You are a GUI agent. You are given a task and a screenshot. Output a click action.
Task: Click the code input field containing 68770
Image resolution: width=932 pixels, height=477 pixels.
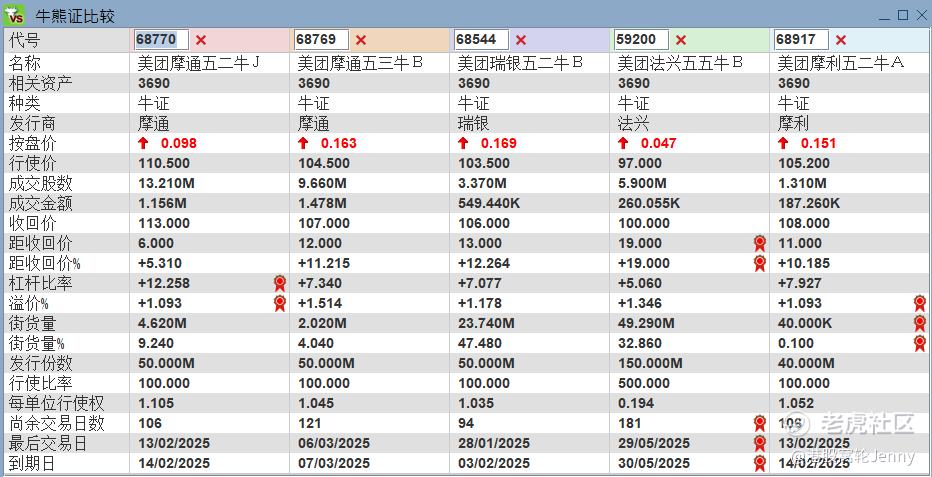pos(161,40)
